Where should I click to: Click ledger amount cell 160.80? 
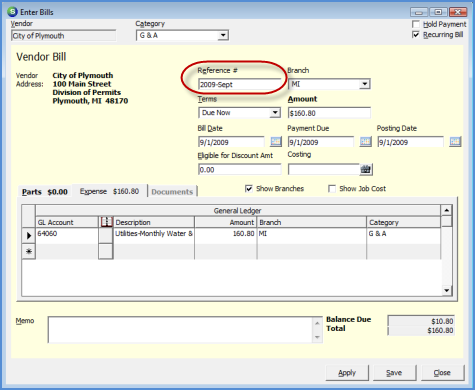point(226,235)
